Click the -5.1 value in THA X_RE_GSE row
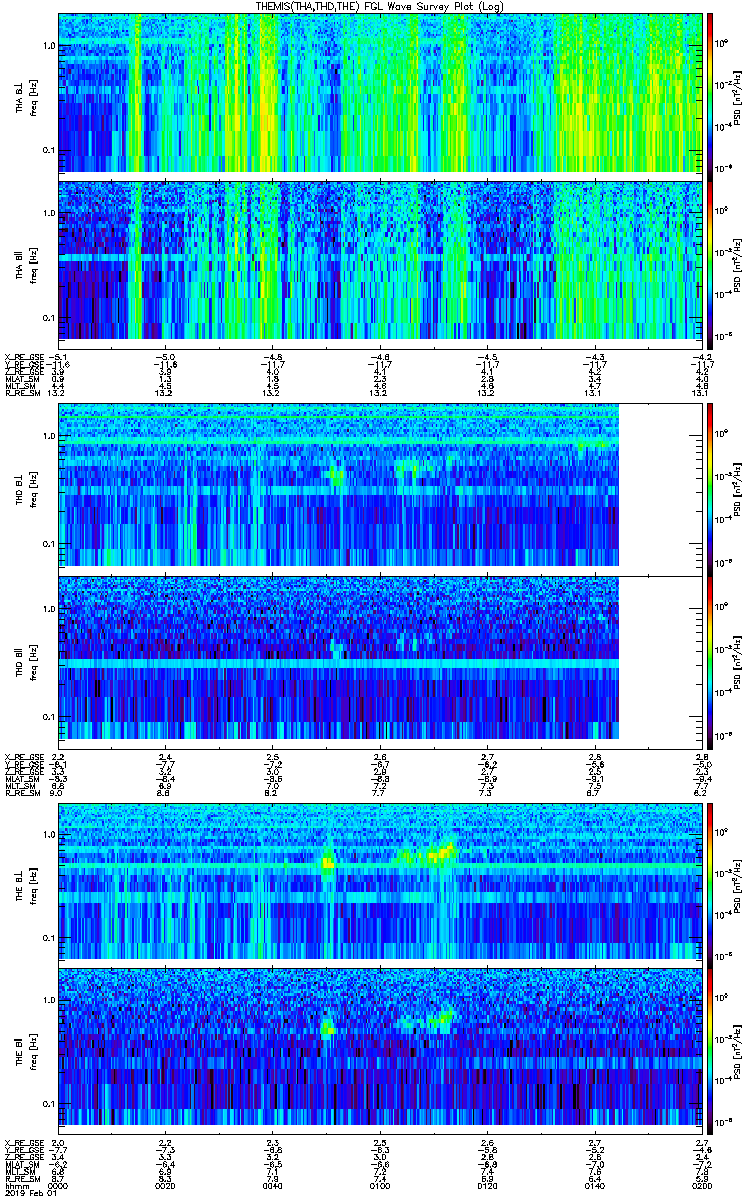This screenshot has width=750, height=1200. 58,356
